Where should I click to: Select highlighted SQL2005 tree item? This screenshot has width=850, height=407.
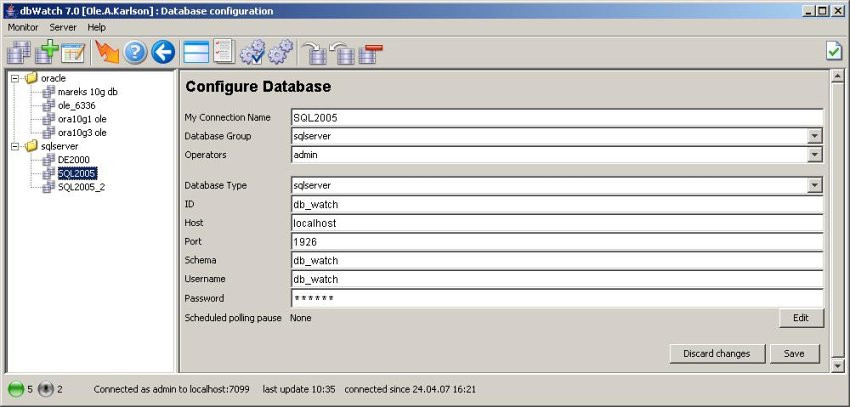click(x=77, y=173)
